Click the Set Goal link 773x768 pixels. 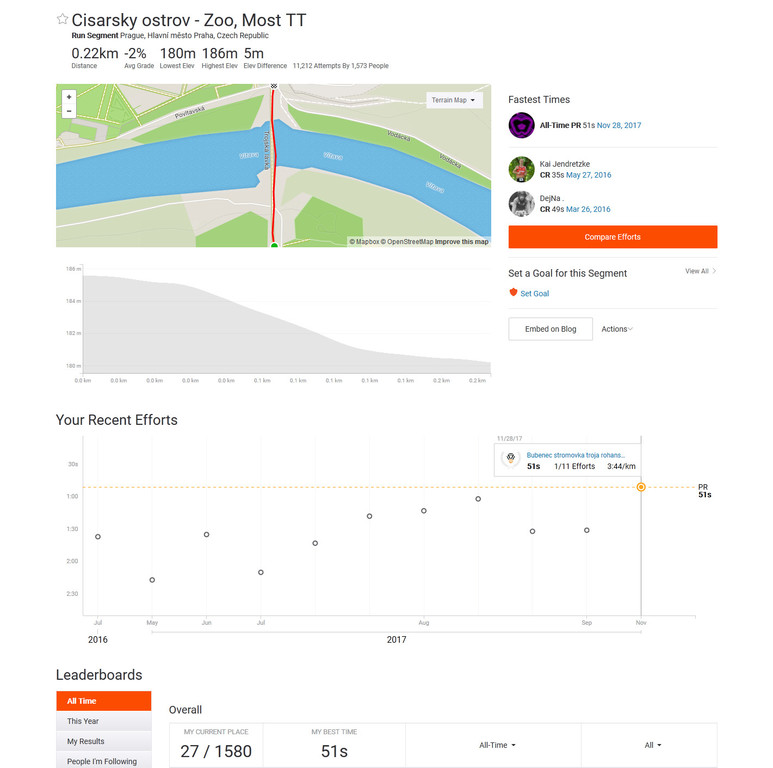534,293
